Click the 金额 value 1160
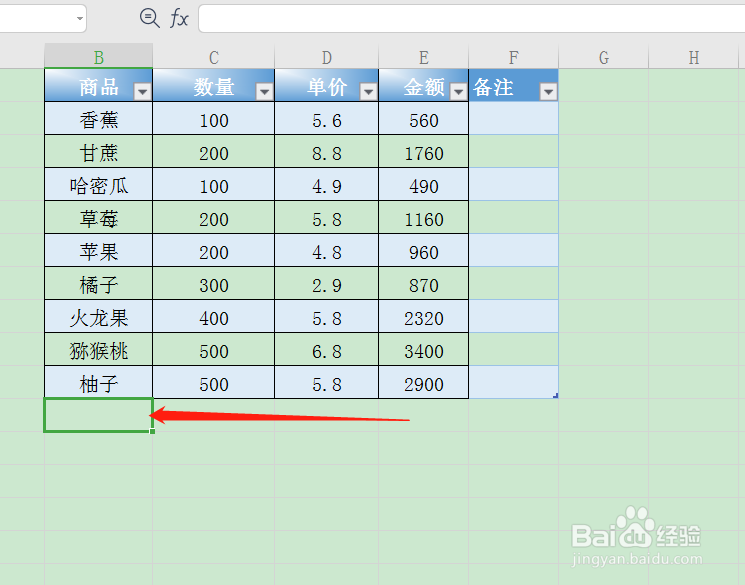 (x=423, y=217)
